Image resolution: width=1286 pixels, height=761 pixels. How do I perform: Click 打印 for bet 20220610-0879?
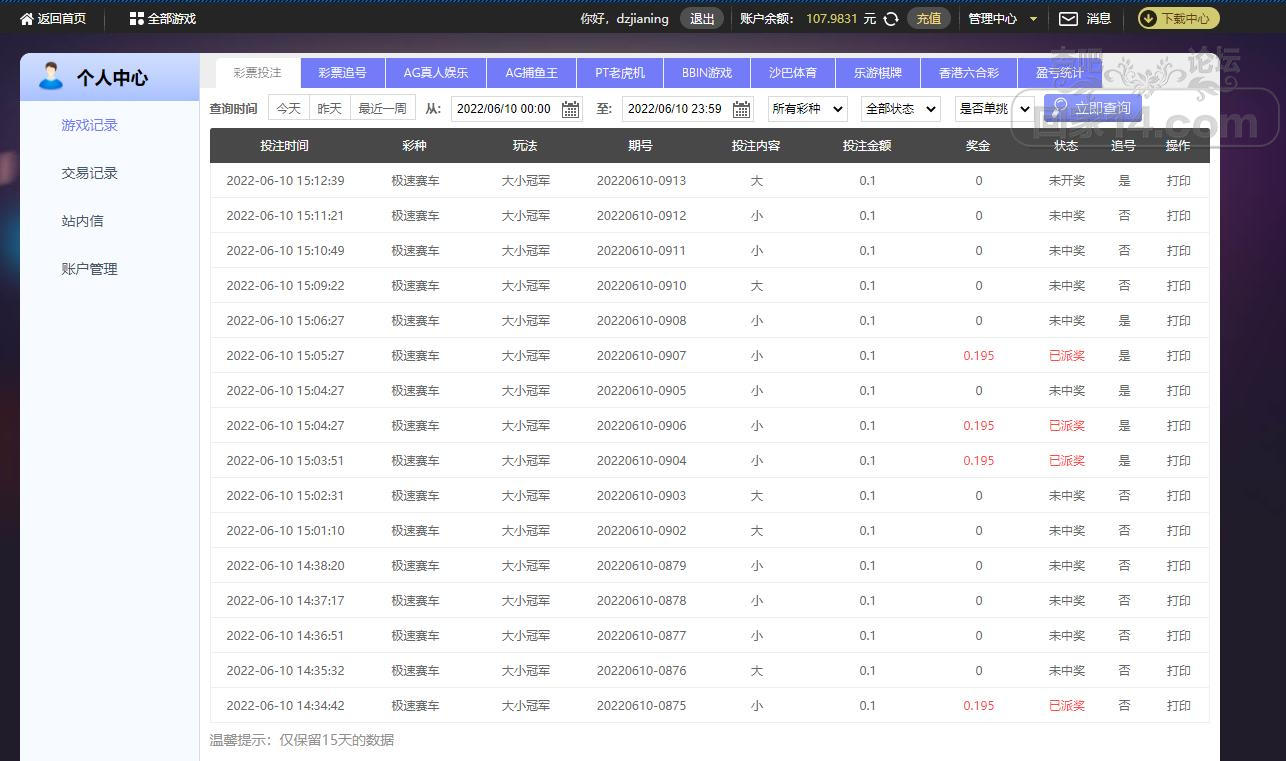coord(1178,566)
